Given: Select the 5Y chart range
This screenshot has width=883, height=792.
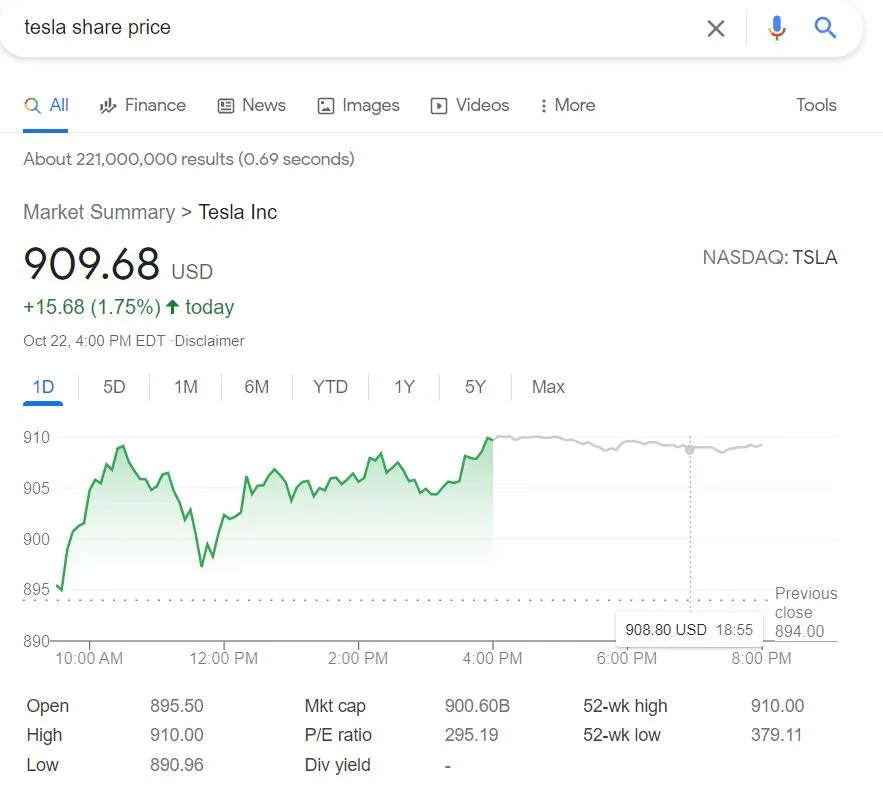Looking at the screenshot, I should pyautogui.click(x=475, y=387).
